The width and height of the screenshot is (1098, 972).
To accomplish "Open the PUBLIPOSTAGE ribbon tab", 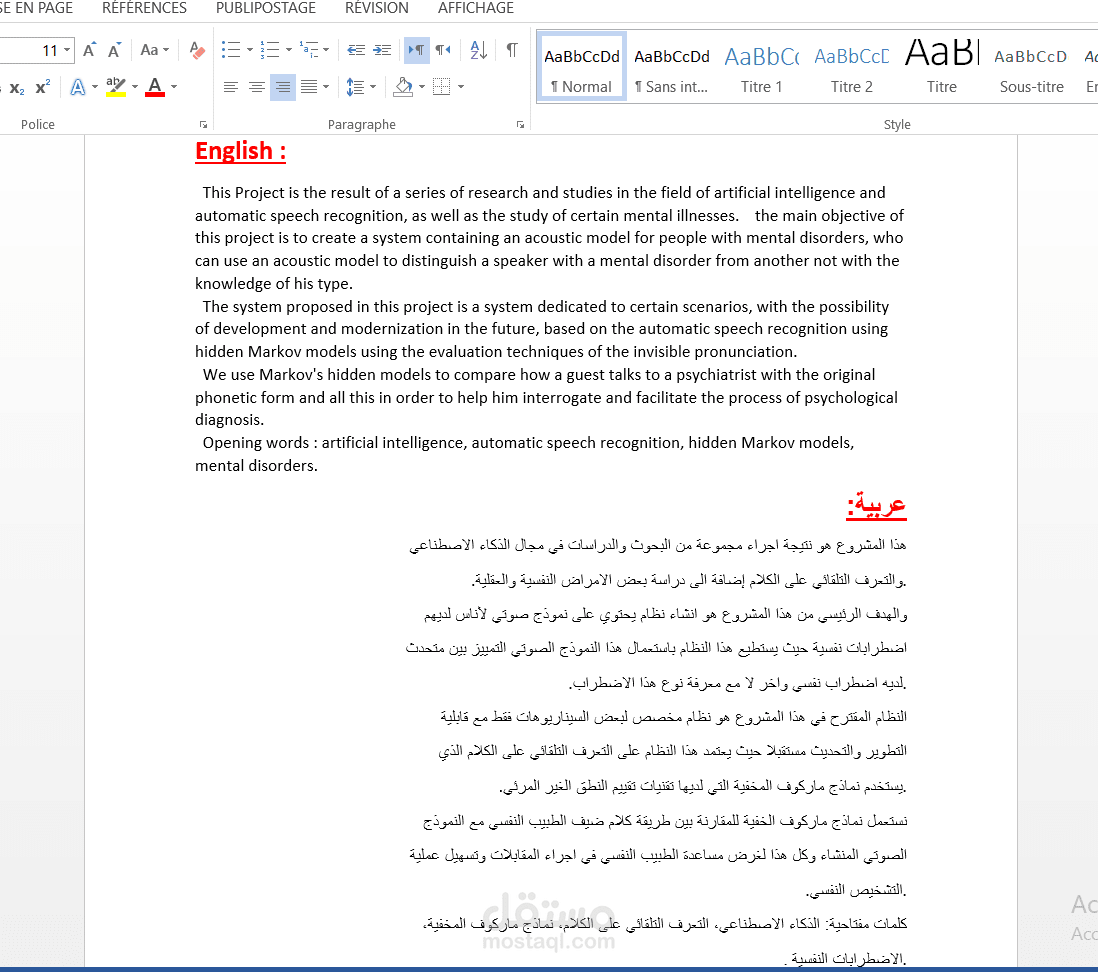I will pos(265,8).
